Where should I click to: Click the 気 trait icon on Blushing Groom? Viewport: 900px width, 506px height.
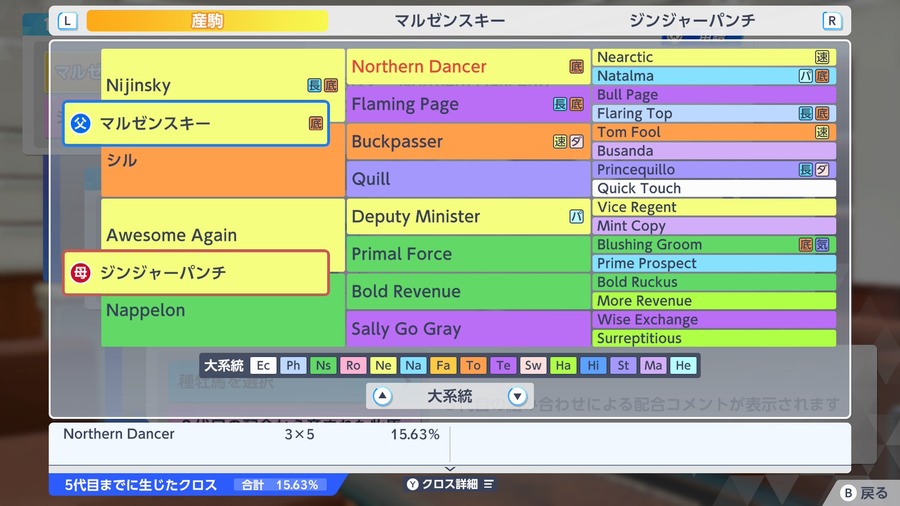[822, 244]
